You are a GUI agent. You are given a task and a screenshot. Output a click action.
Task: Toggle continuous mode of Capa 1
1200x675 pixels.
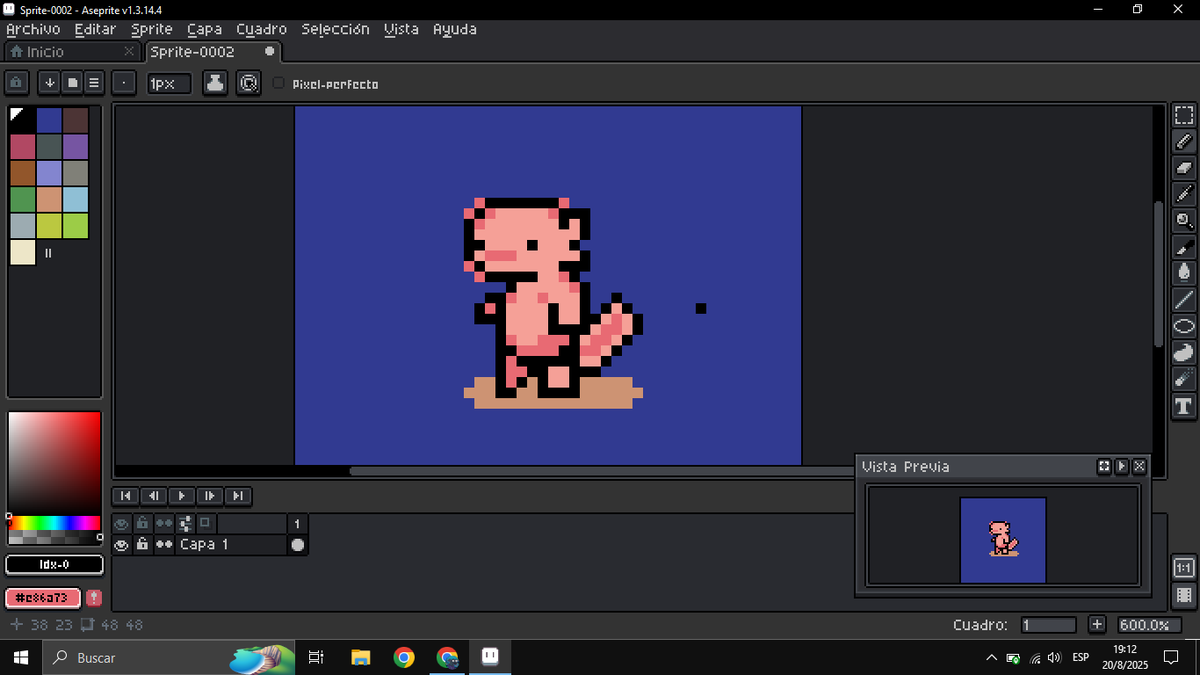[164, 544]
